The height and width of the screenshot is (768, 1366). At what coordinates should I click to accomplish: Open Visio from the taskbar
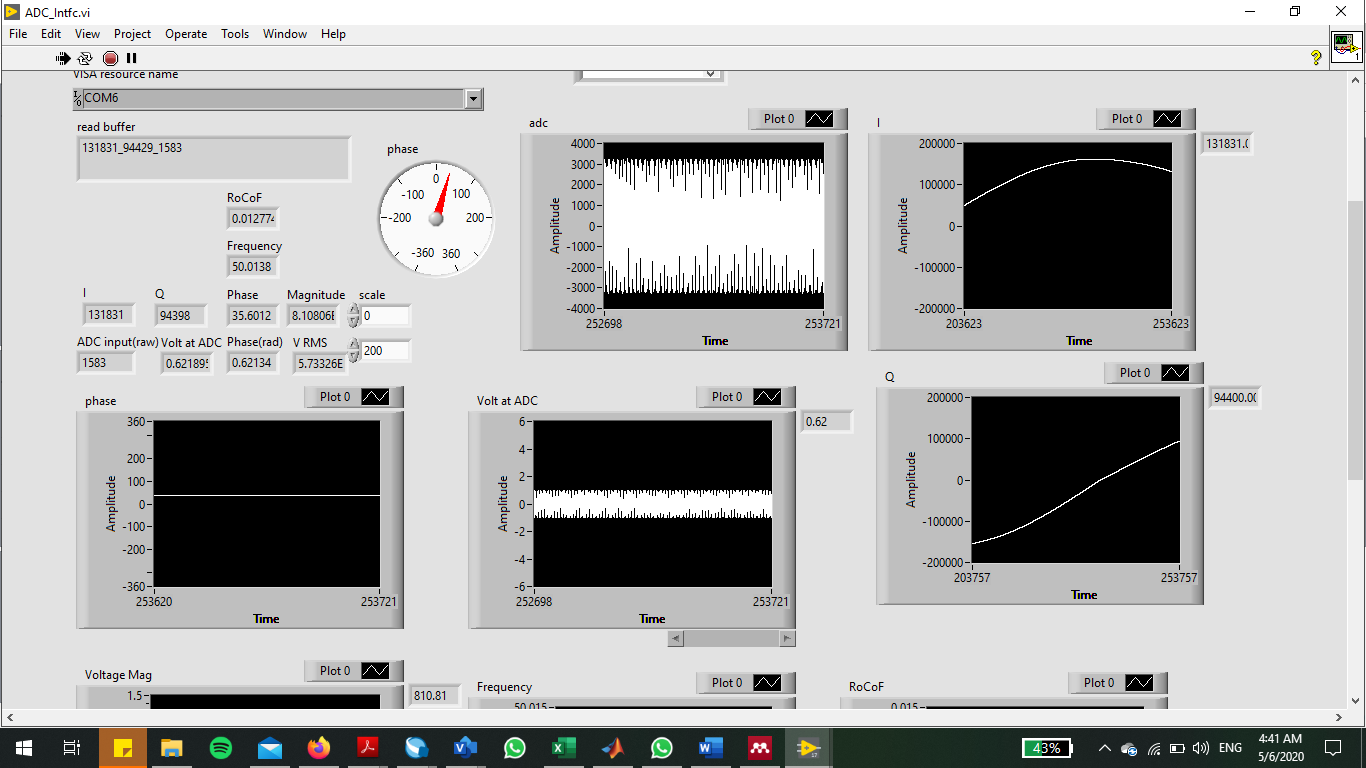click(466, 747)
